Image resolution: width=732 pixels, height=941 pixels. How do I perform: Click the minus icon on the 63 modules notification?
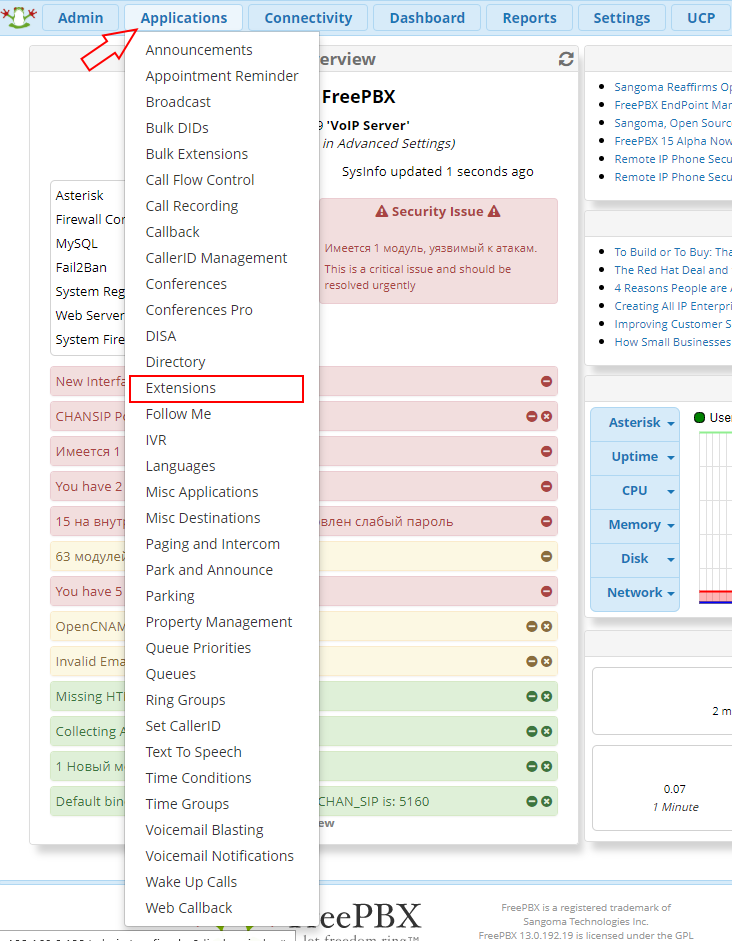(546, 556)
